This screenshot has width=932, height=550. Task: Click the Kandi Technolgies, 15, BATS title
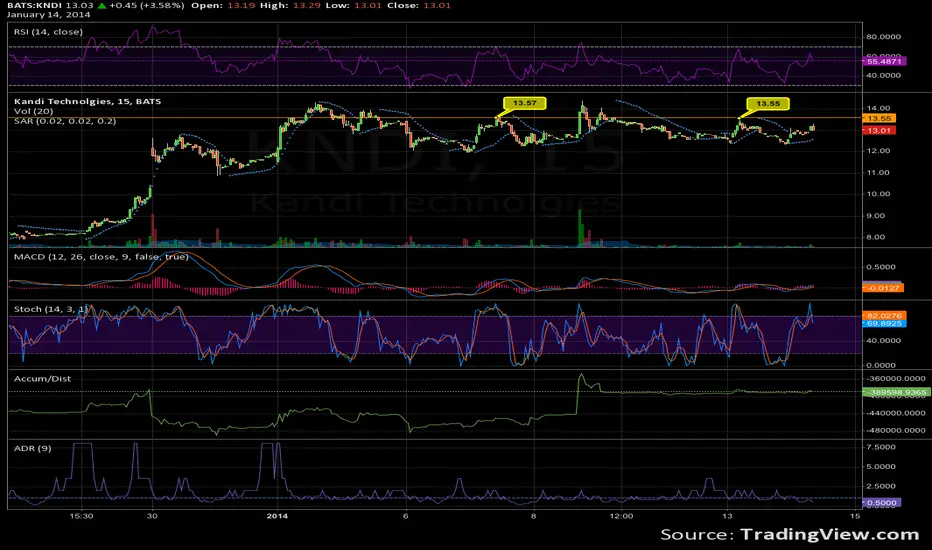coord(87,101)
